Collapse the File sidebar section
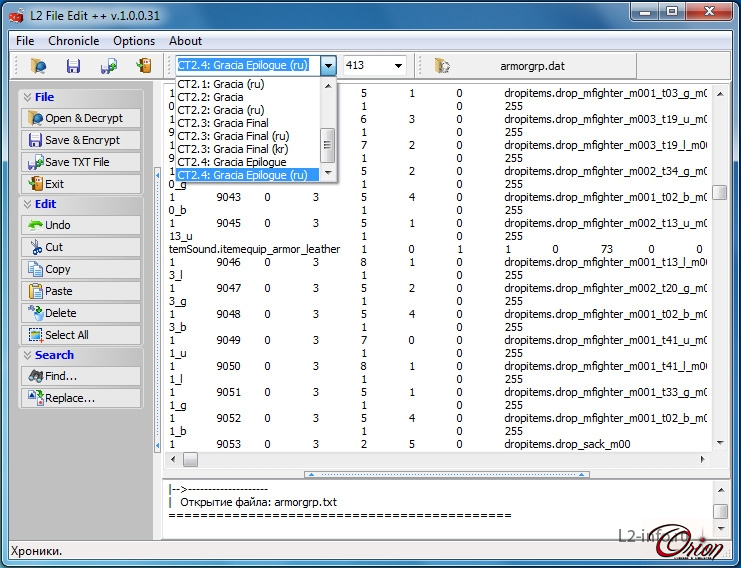 (27, 97)
